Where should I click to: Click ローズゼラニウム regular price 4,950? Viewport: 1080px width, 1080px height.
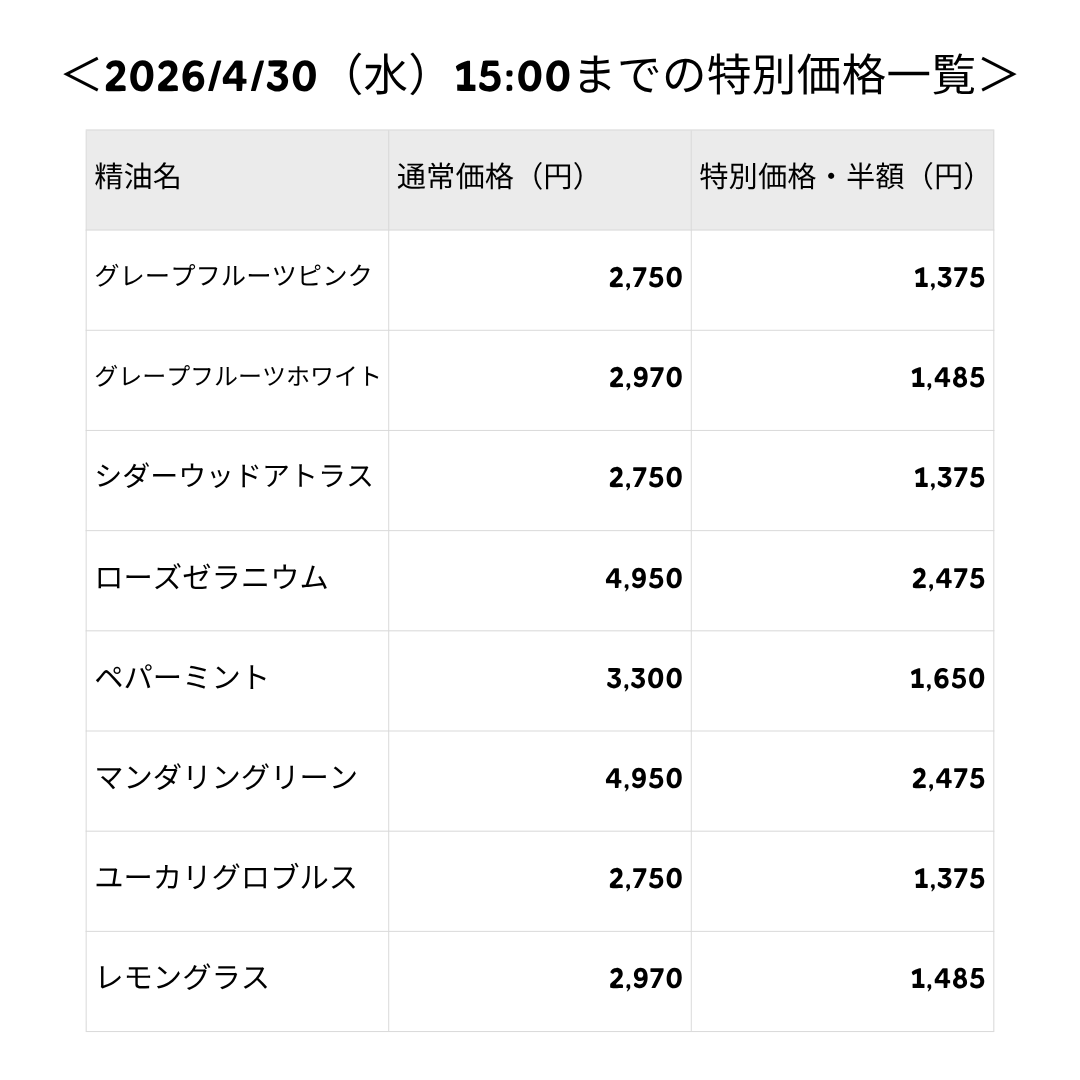pos(644,579)
